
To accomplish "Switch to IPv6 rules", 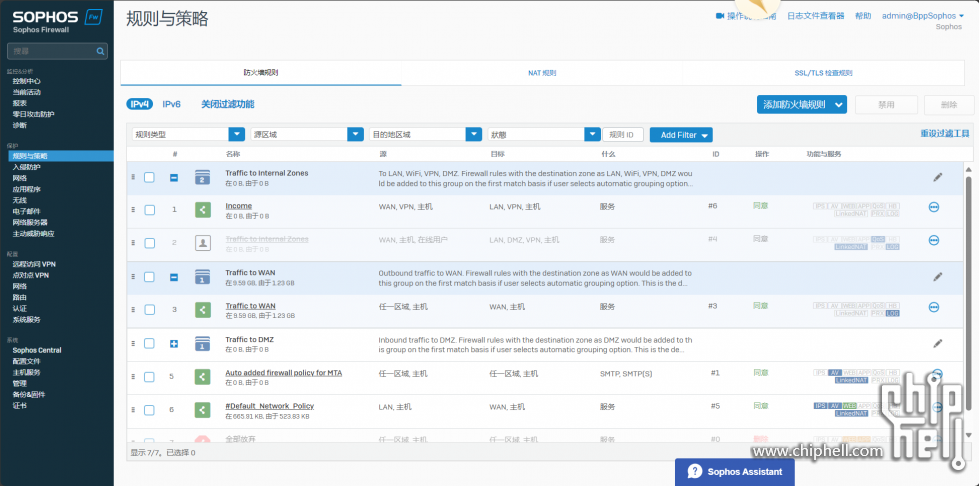I will click(172, 104).
